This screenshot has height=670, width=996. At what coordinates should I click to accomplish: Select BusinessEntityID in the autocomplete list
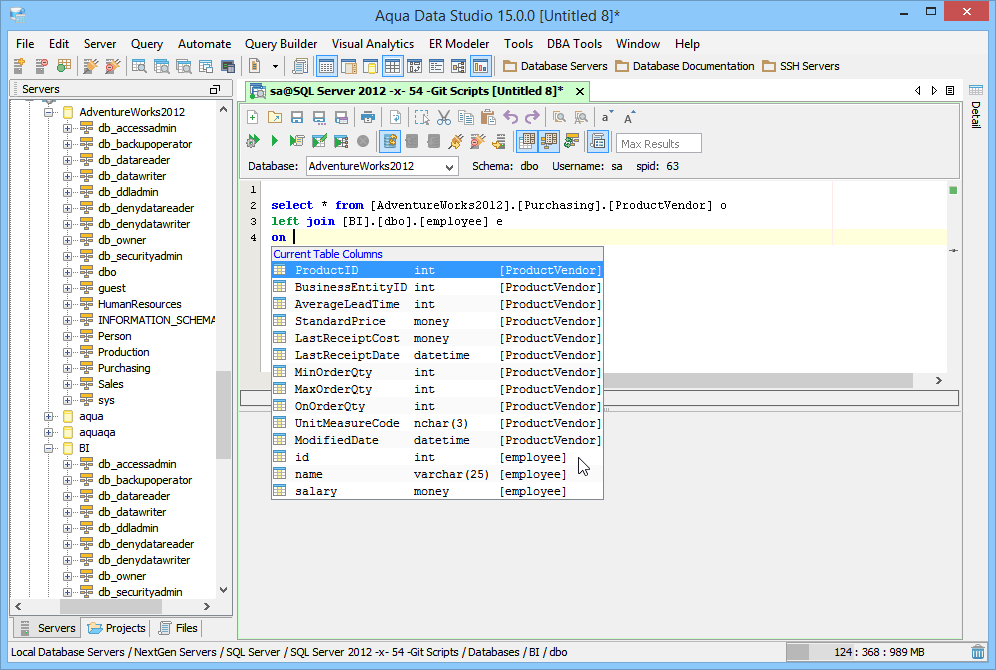pyautogui.click(x=437, y=288)
